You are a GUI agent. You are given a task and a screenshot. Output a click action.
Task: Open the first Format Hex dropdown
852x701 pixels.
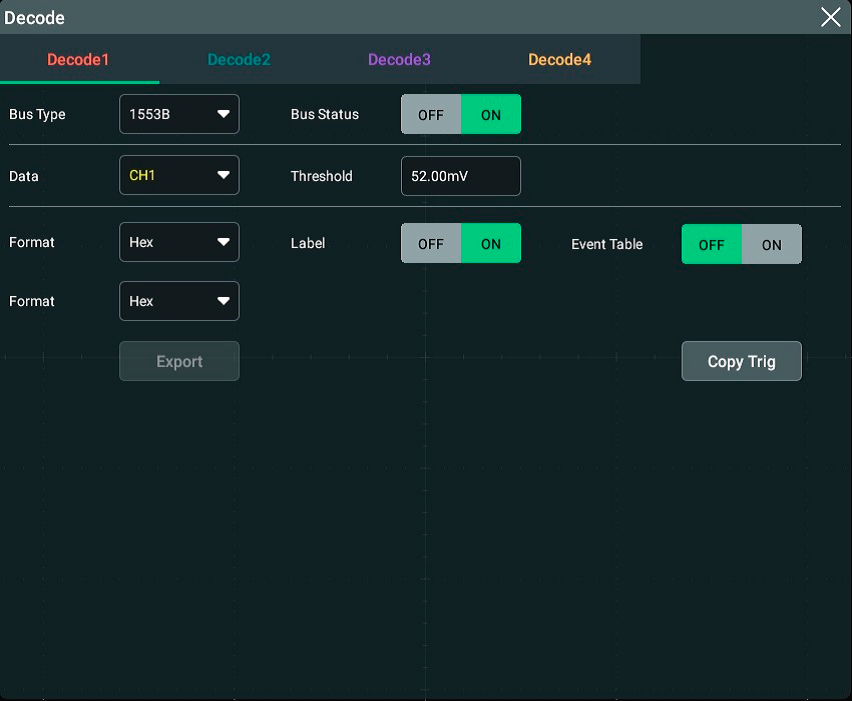[178, 242]
